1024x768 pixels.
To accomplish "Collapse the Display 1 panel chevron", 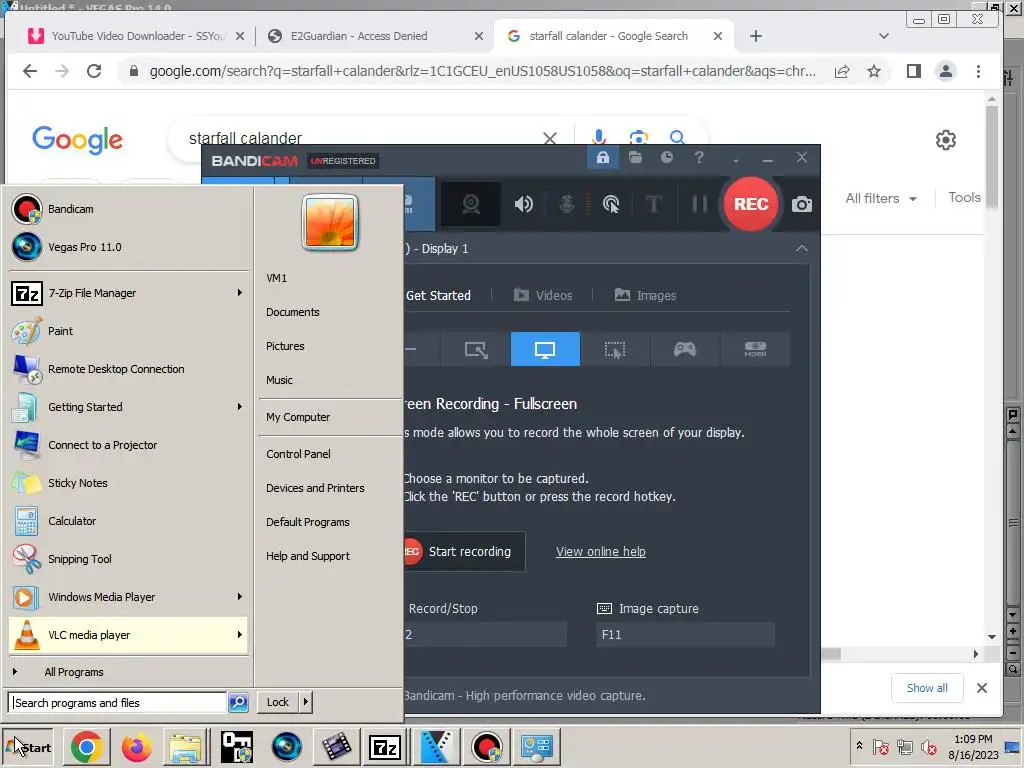I will point(801,249).
